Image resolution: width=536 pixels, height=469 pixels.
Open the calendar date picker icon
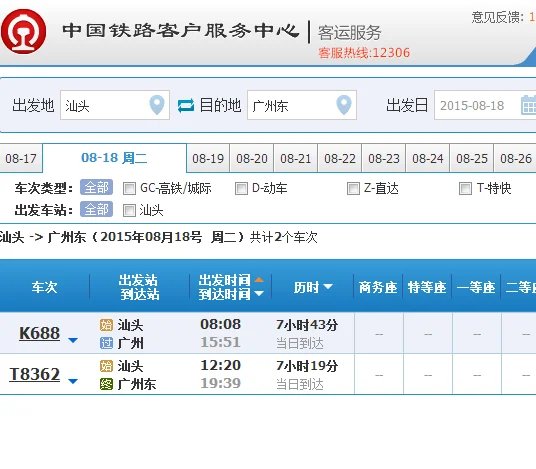pyautogui.click(x=528, y=105)
